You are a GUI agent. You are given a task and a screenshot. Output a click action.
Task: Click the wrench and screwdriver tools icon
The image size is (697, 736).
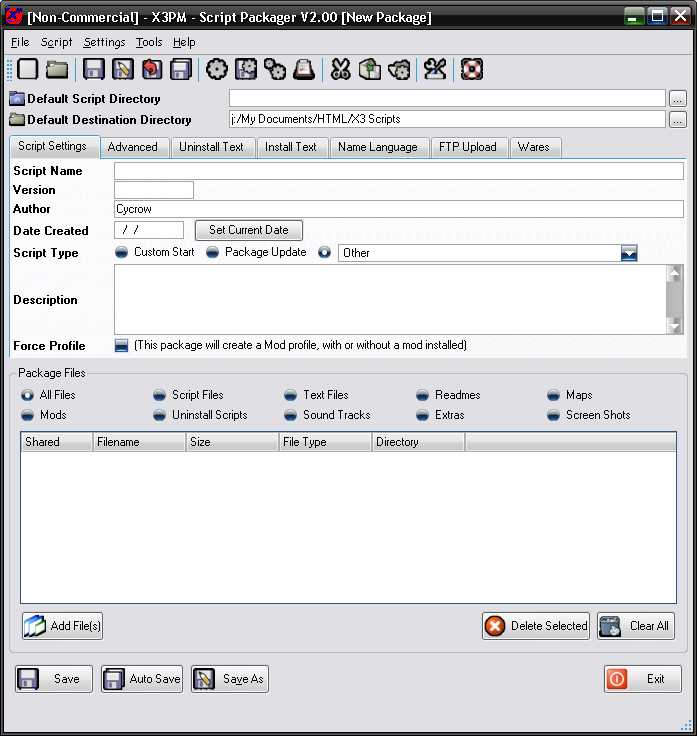tap(435, 69)
